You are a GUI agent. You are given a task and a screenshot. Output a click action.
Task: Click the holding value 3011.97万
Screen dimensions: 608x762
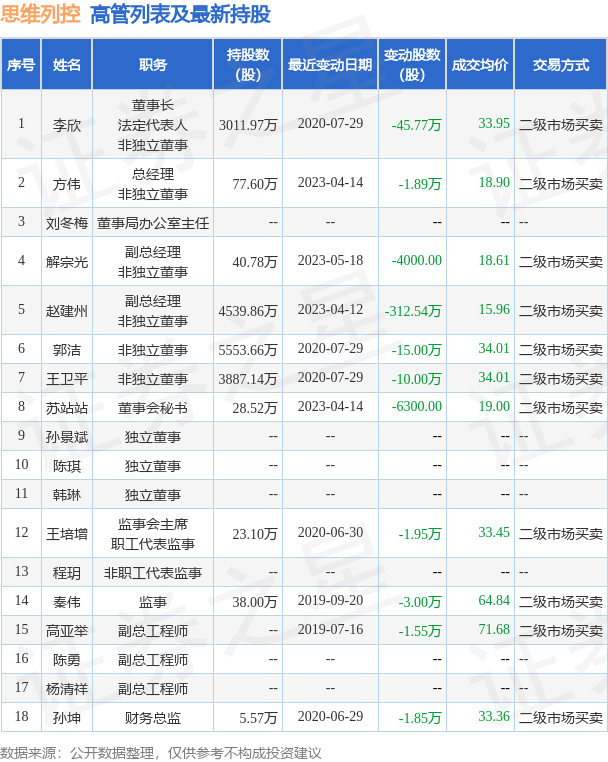tap(248, 125)
